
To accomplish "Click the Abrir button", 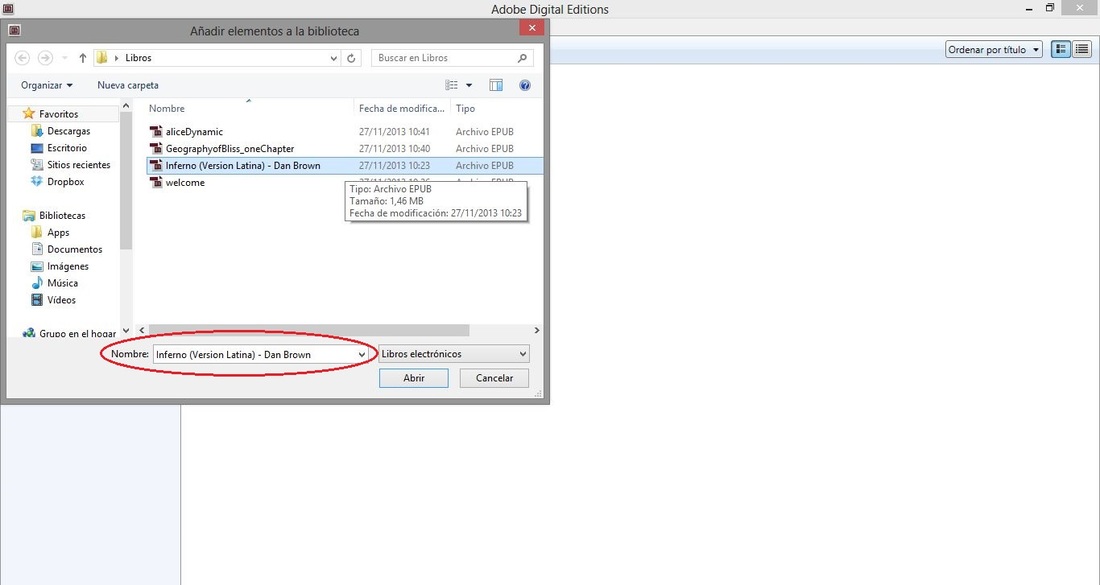I will (414, 377).
